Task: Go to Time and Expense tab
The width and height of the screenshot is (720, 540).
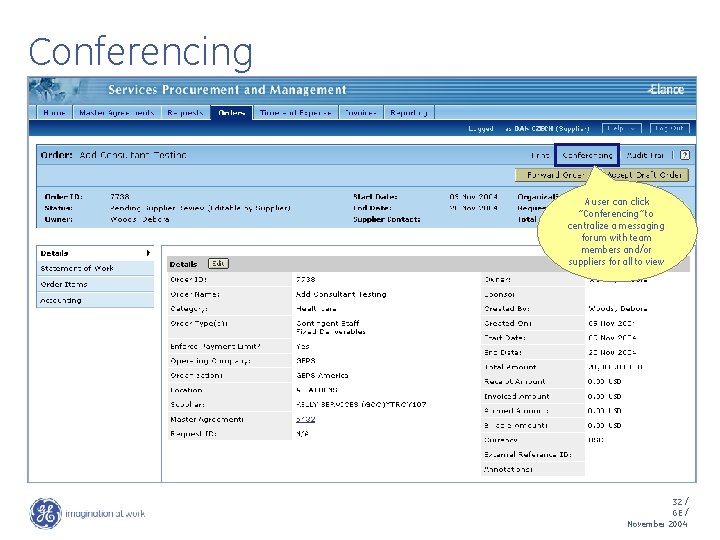Action: tap(296, 112)
